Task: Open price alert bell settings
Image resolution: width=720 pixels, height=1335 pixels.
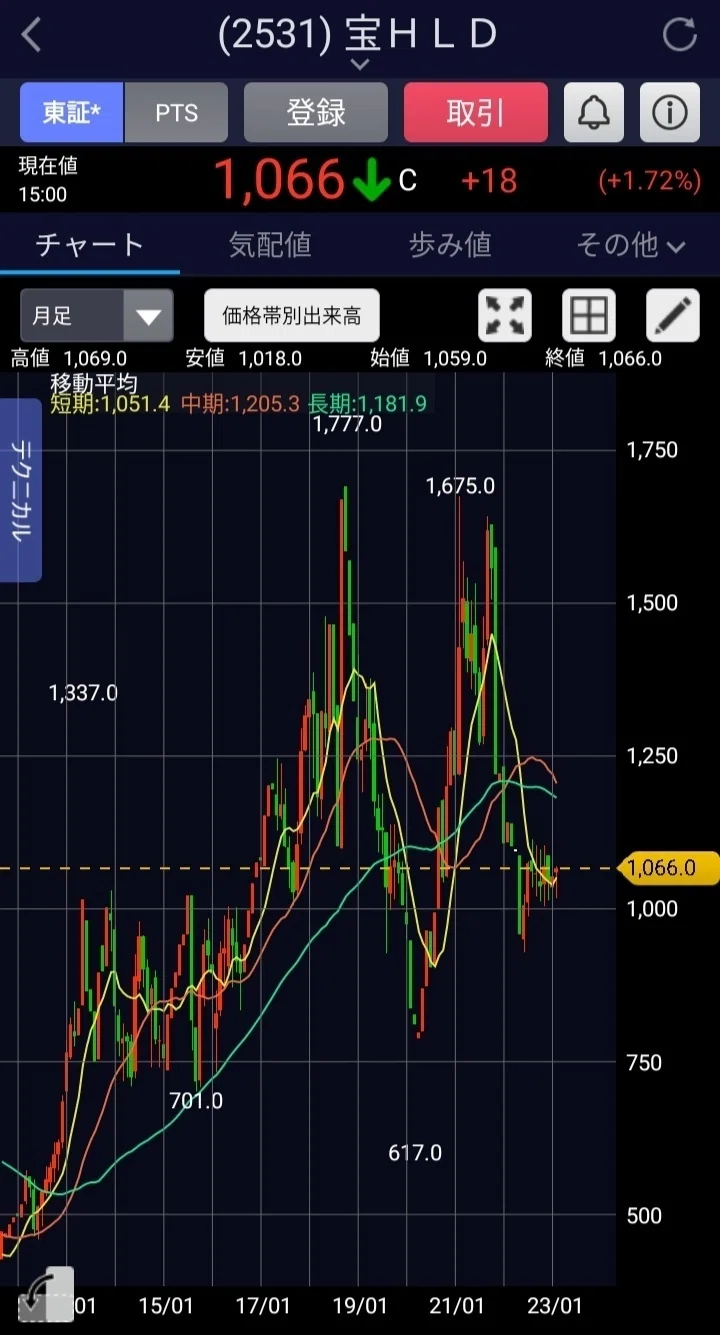Action: (x=594, y=112)
